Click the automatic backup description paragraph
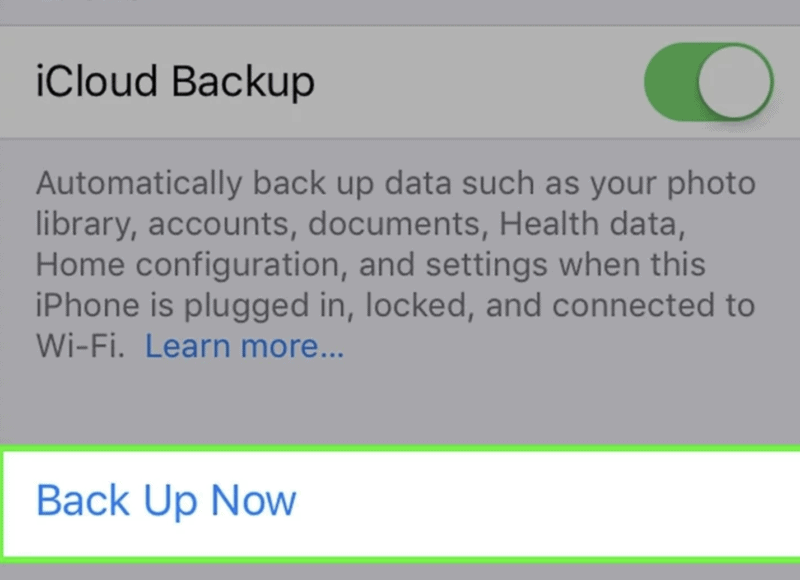This screenshot has height=580, width=800. pyautogui.click(x=395, y=265)
